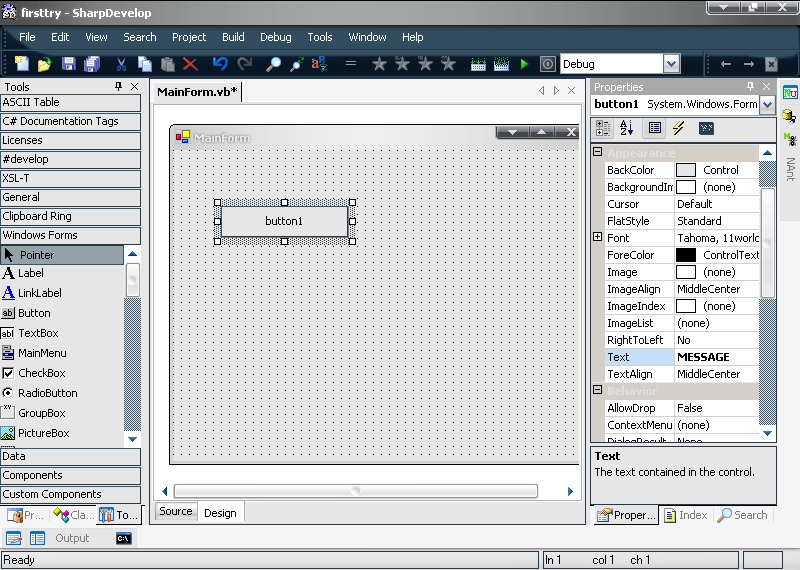Click the green Run play icon
800x570 pixels.
click(x=524, y=64)
